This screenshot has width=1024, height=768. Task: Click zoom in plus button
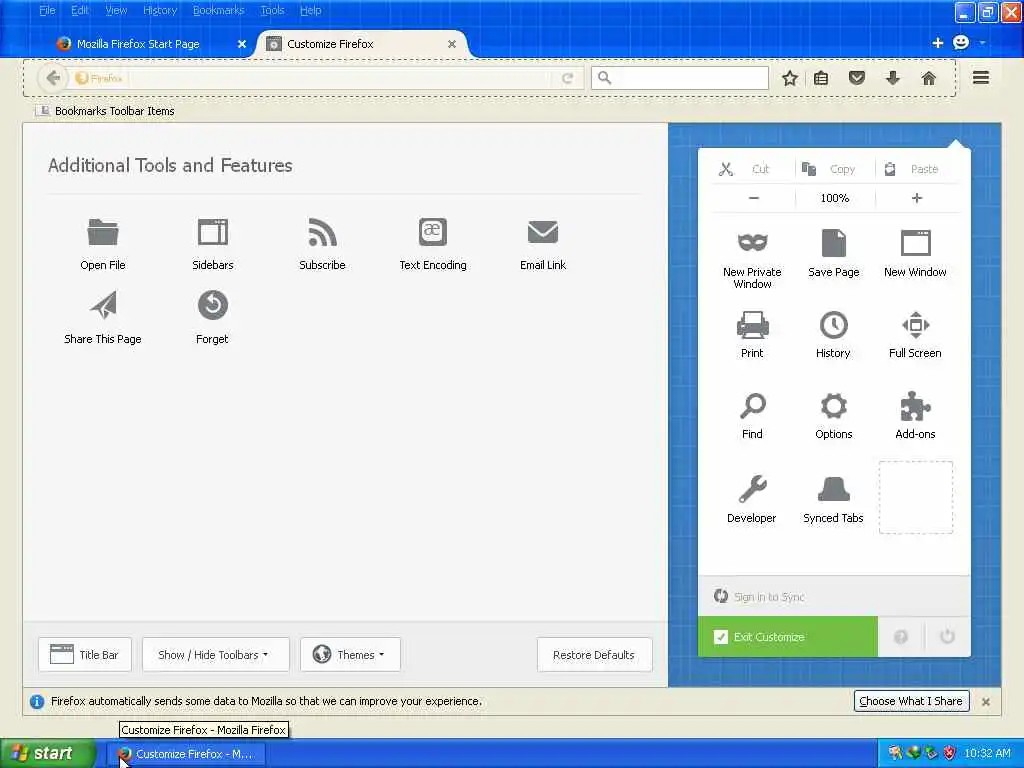pyautogui.click(x=917, y=198)
